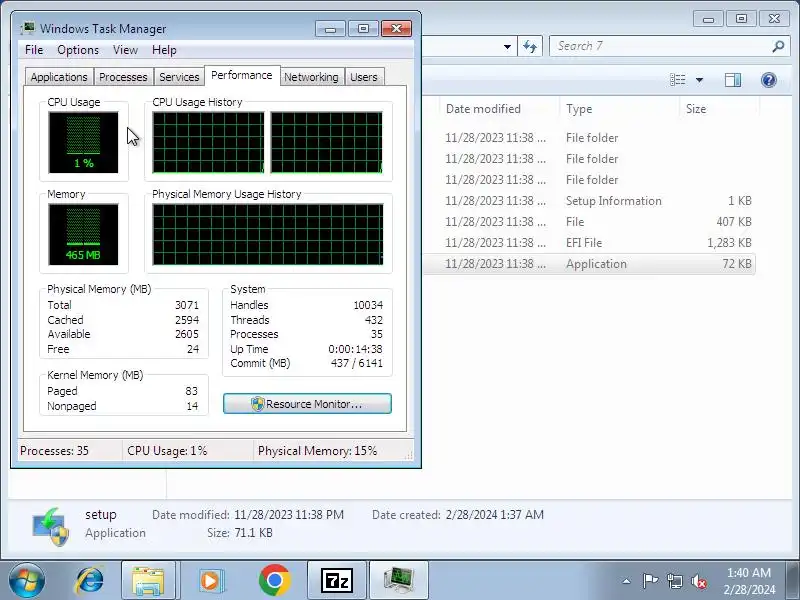Open Windows Media Player from taskbar

click(211, 581)
